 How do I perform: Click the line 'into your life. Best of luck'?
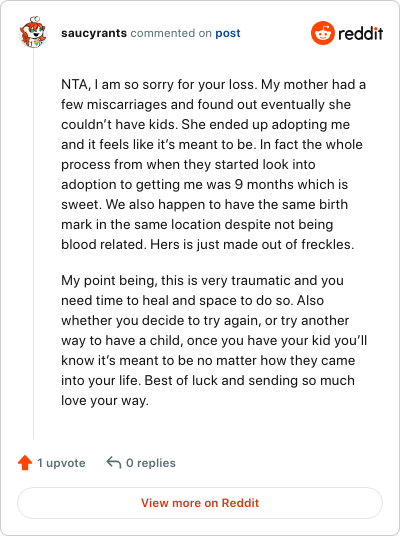(208, 380)
